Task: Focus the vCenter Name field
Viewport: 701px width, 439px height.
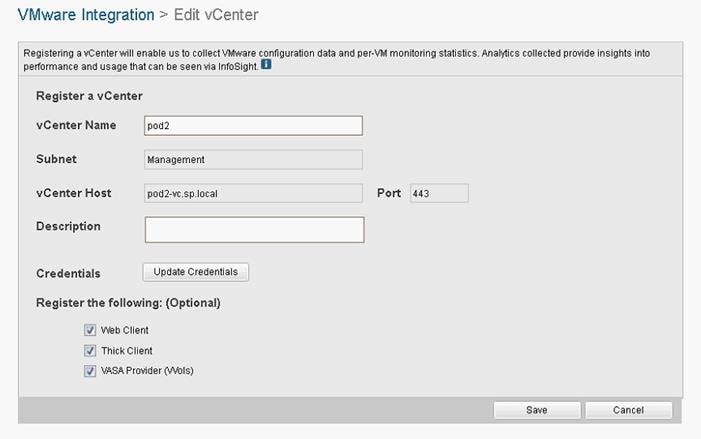Action: pyautogui.click(x=253, y=126)
